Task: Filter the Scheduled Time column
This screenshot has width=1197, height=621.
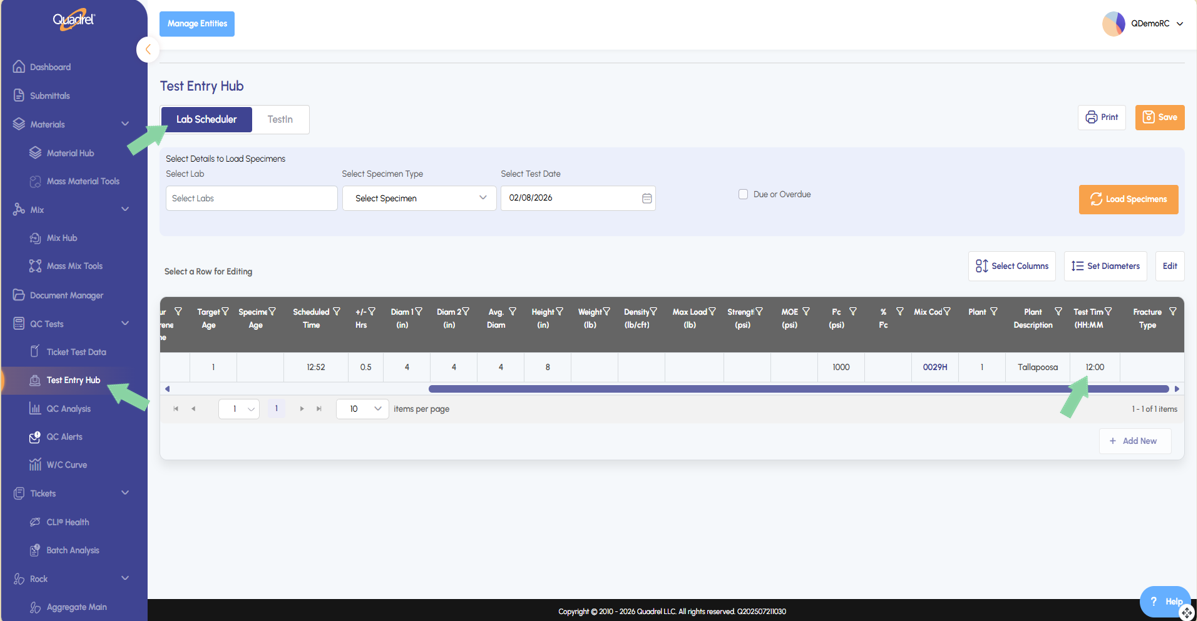Action: pos(337,312)
